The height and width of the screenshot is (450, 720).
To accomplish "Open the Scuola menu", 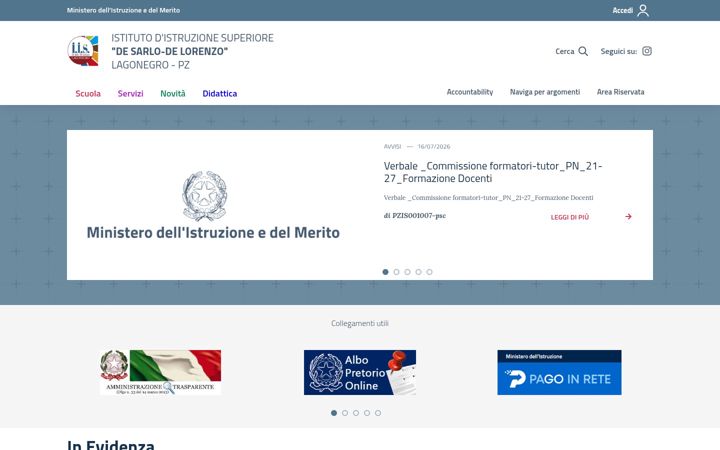I will pyautogui.click(x=88, y=93).
